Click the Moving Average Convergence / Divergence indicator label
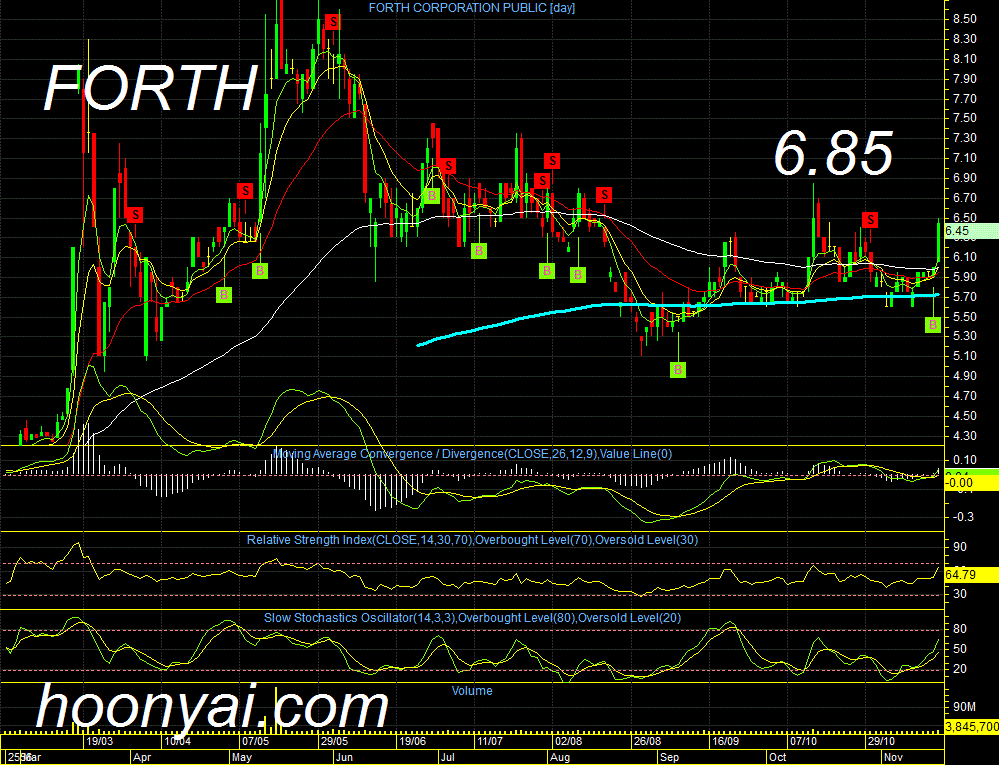The height and width of the screenshot is (765, 999). (472, 454)
